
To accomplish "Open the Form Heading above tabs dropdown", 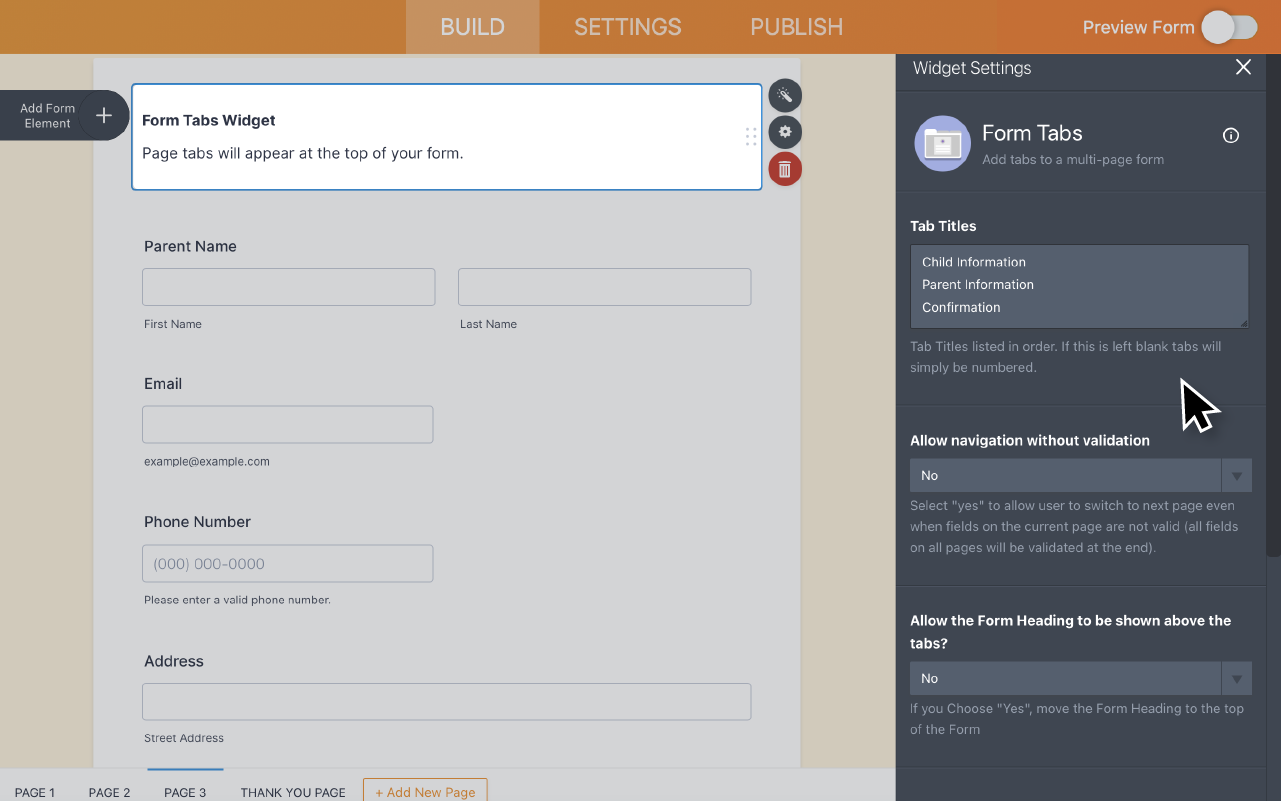I will pos(1065,678).
